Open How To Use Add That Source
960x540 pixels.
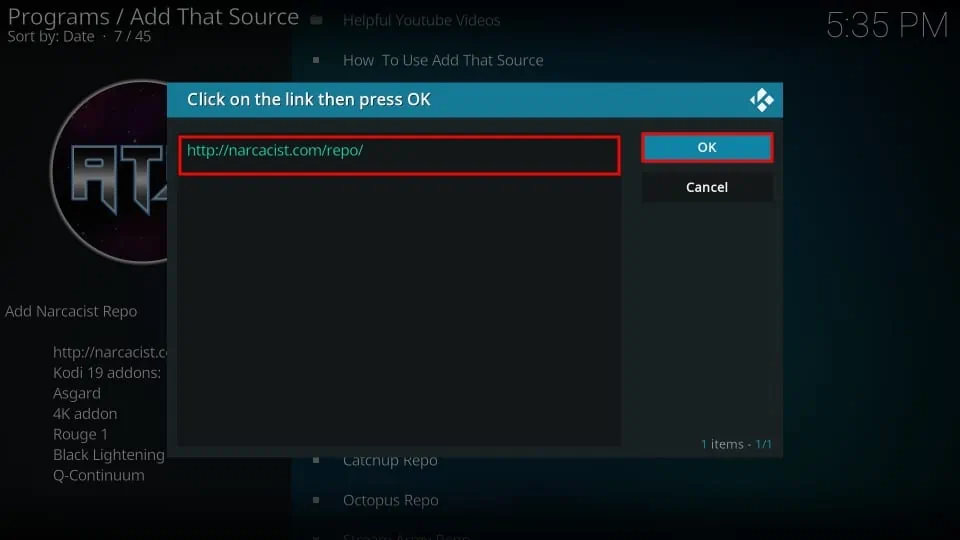coord(443,60)
